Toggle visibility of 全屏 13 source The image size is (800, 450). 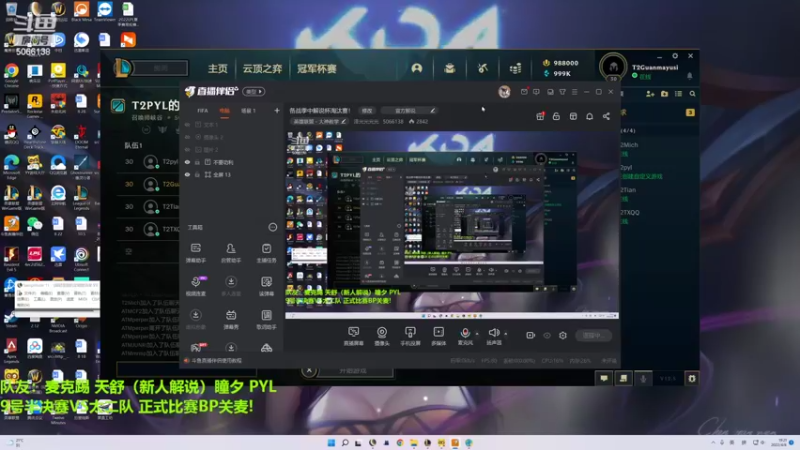coord(187,174)
